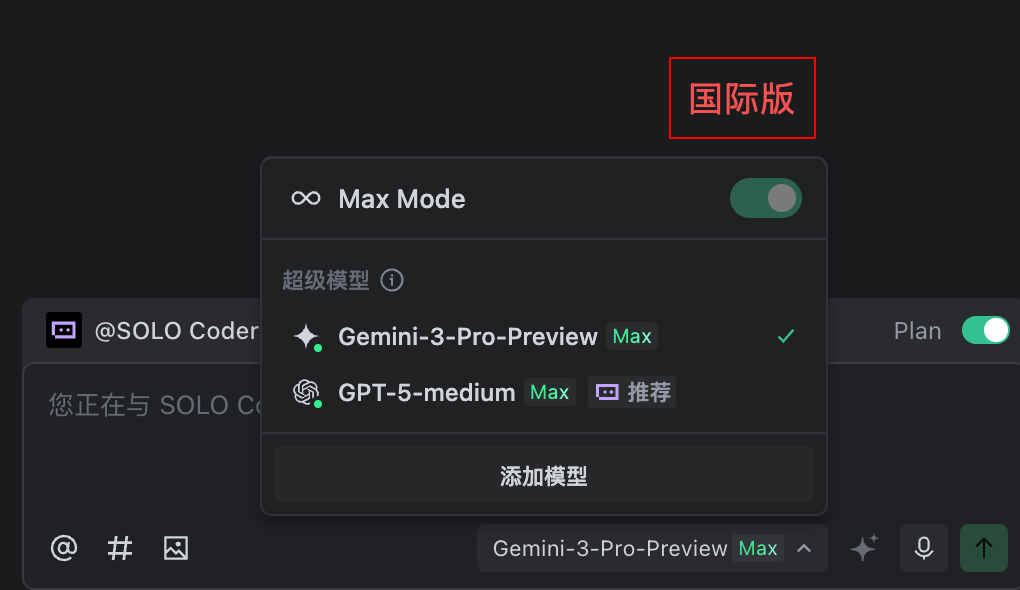Toggle the Max Mode switch
Screen dimensions: 1020x590
point(766,198)
